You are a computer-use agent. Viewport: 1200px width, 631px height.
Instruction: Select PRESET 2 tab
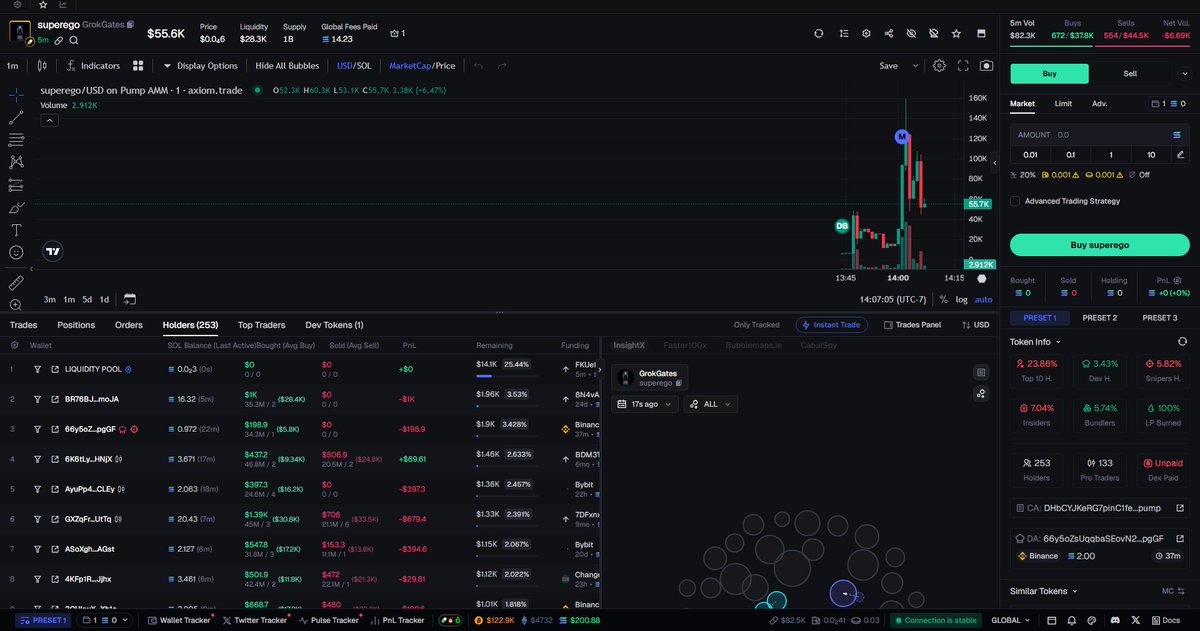1099,318
